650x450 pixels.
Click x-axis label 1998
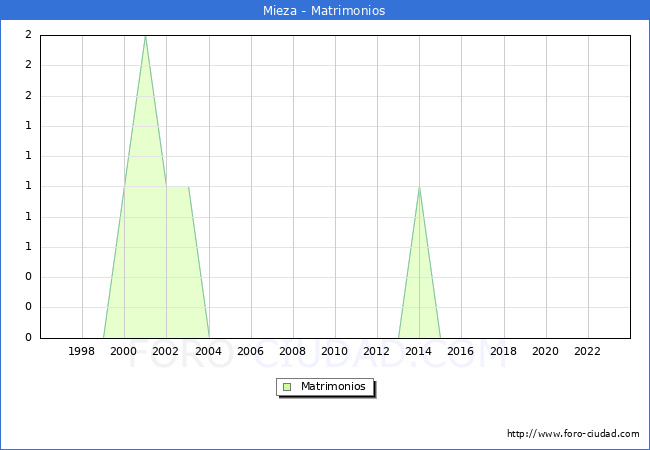click(x=81, y=351)
